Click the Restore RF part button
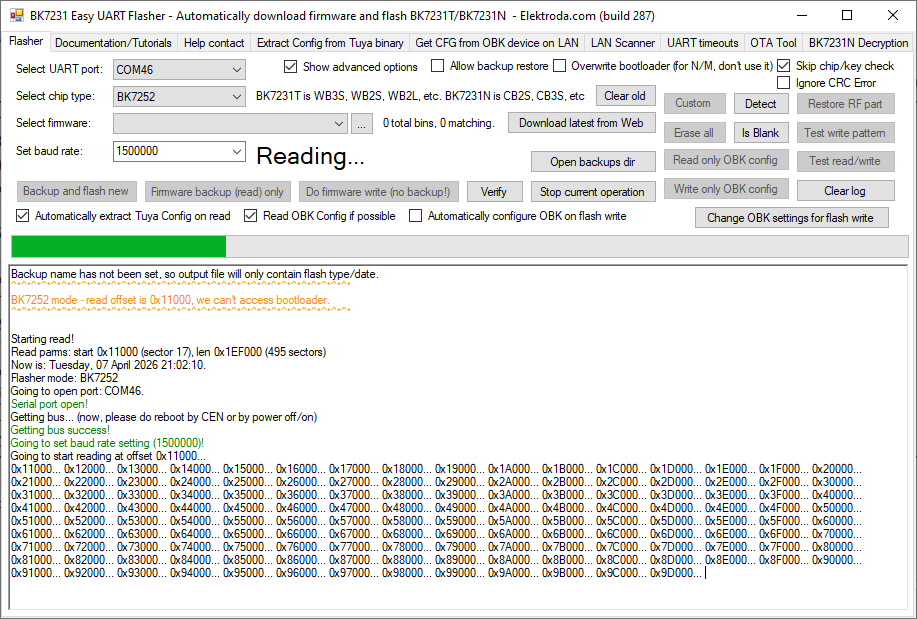Viewport: 917px width, 619px height. (x=845, y=104)
